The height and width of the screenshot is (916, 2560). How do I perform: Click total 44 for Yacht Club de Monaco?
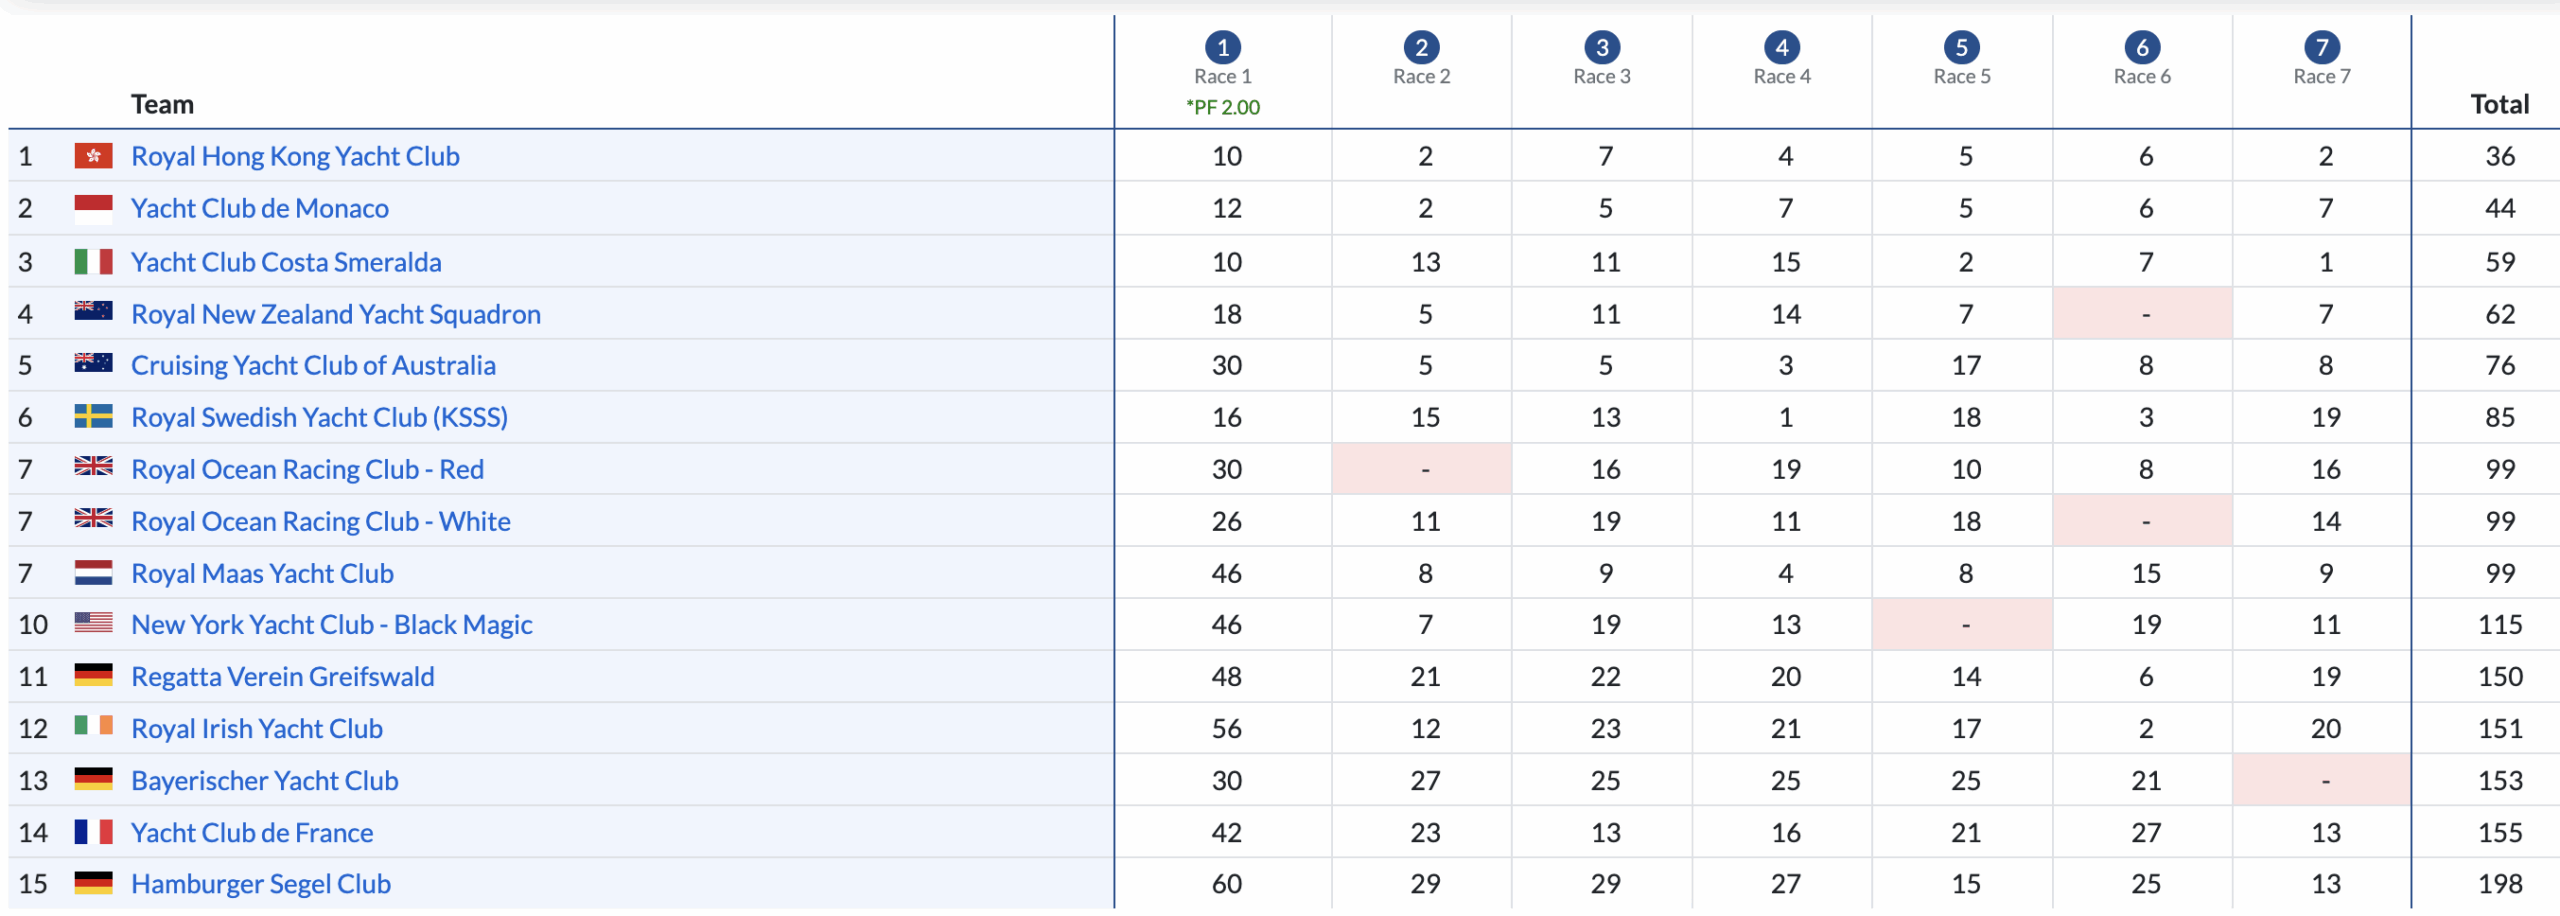point(2500,209)
